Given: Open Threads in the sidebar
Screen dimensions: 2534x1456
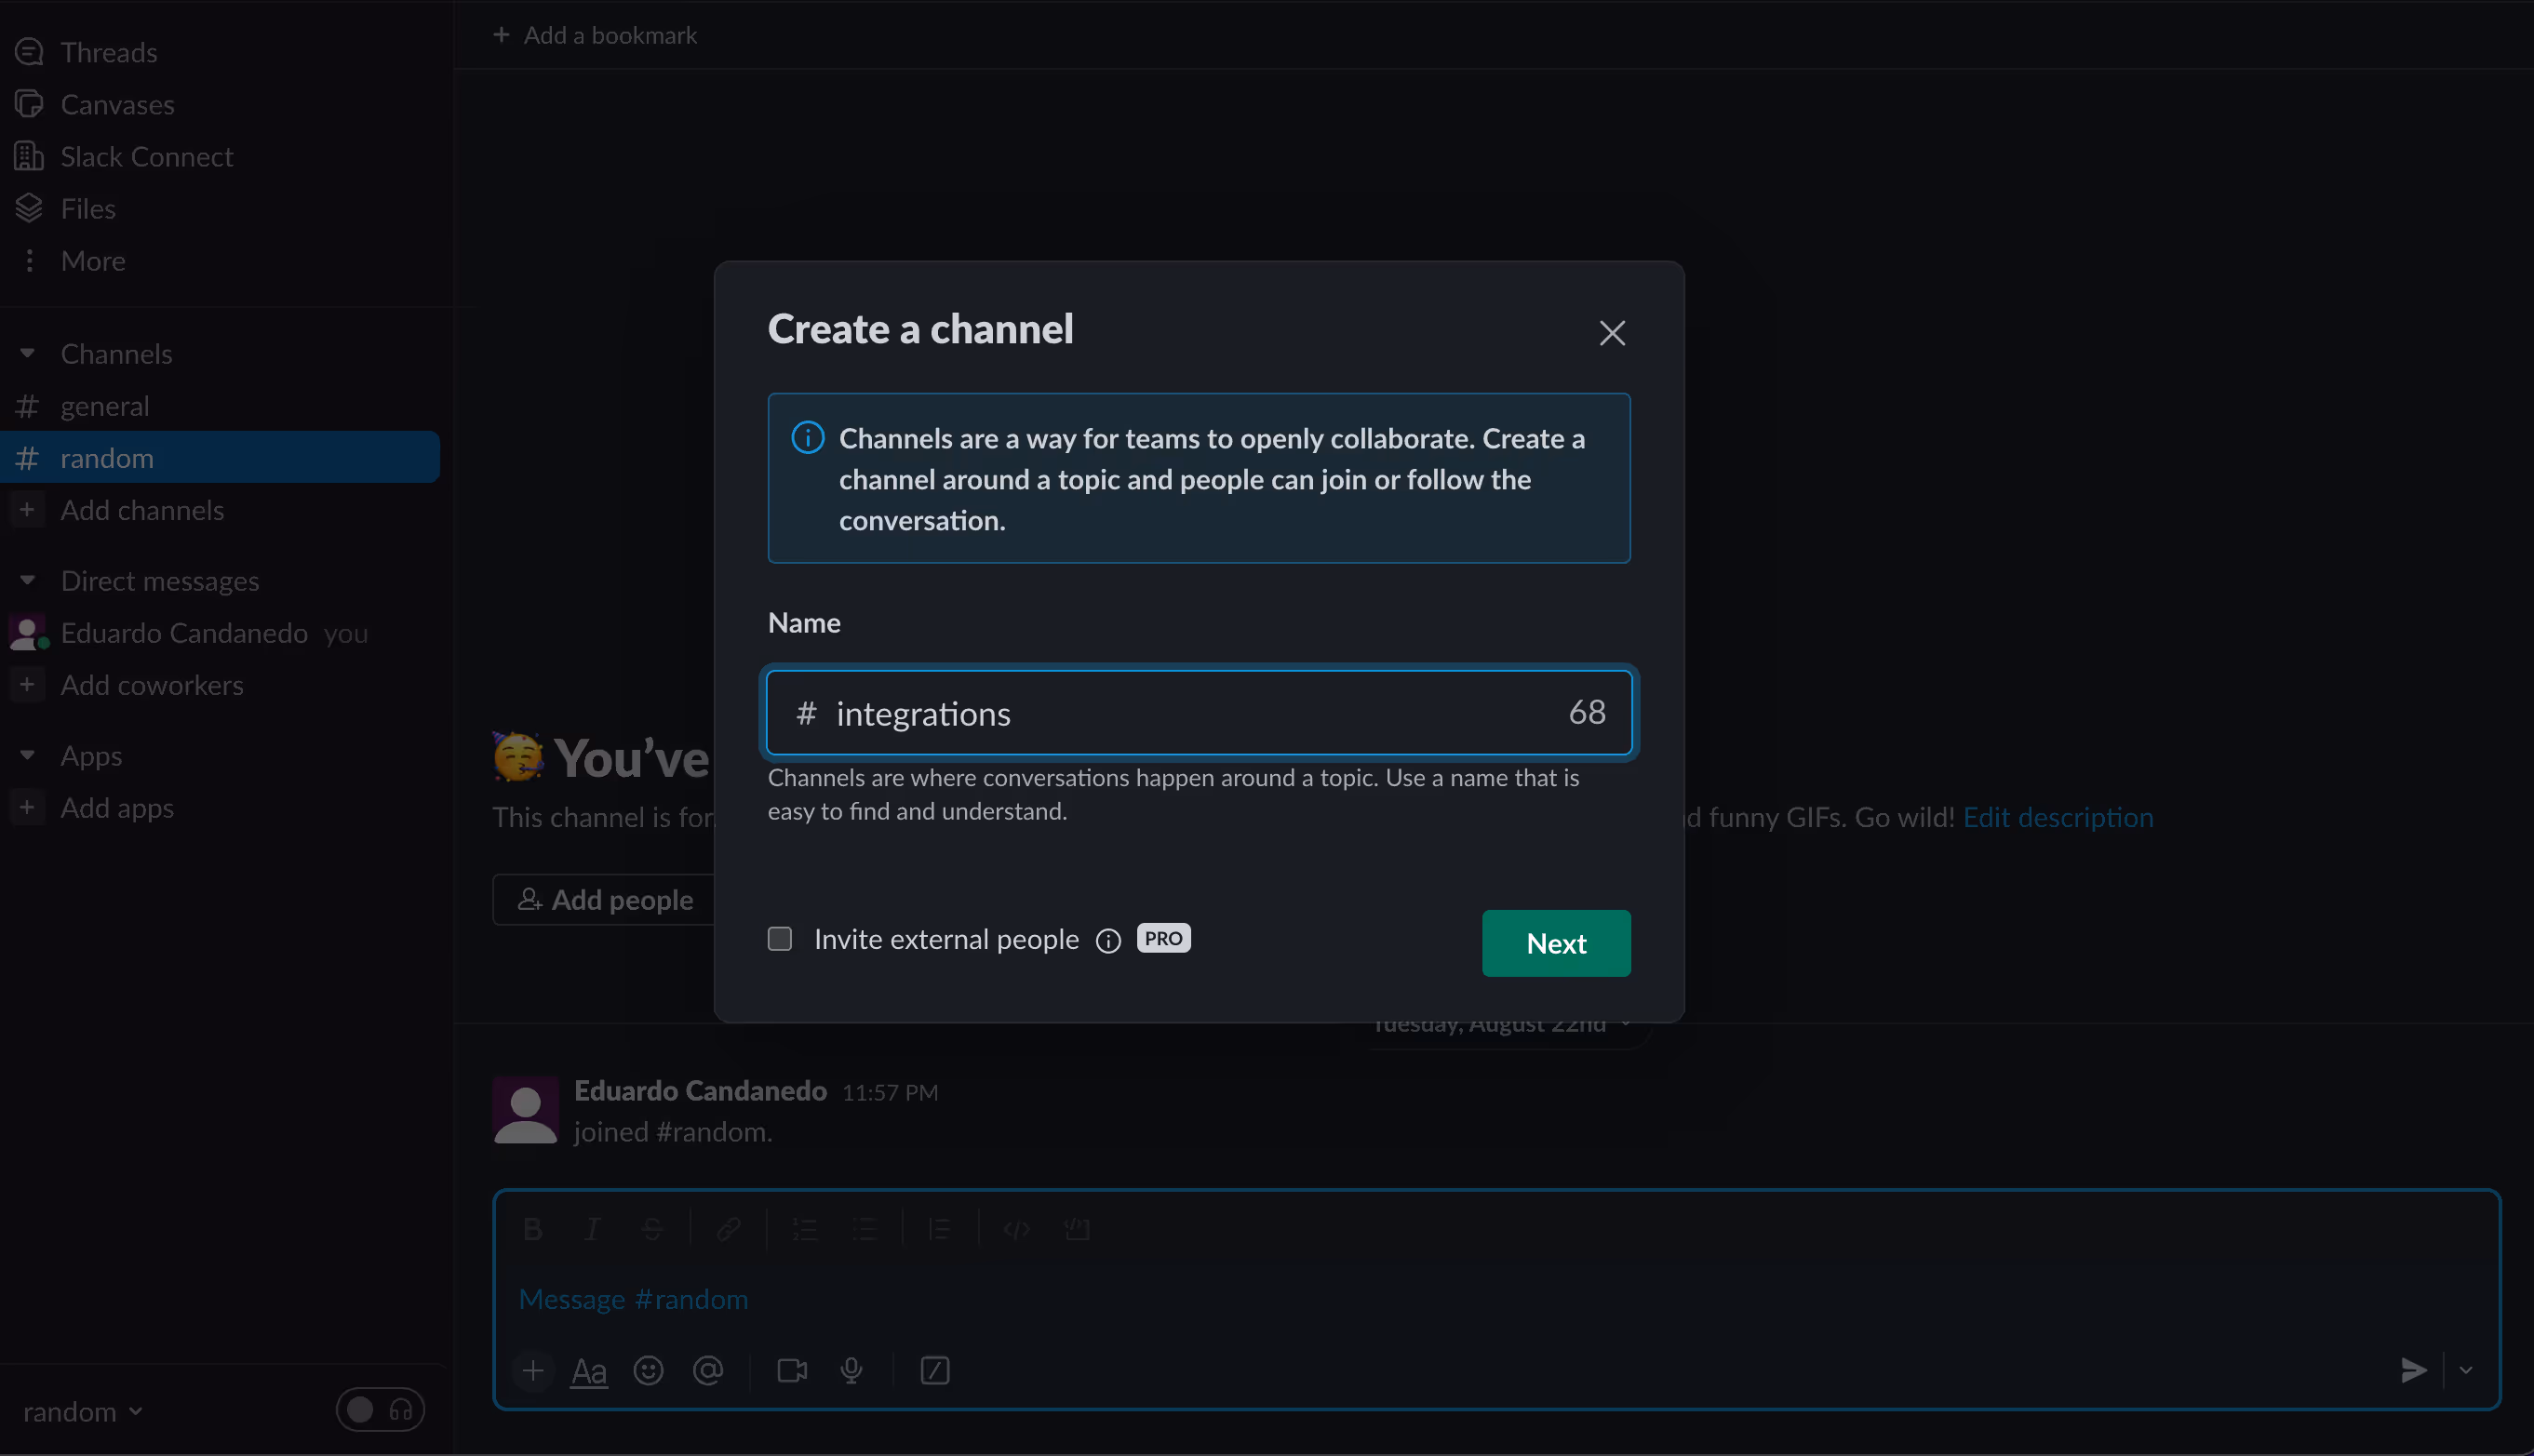Looking at the screenshot, I should (x=108, y=52).
